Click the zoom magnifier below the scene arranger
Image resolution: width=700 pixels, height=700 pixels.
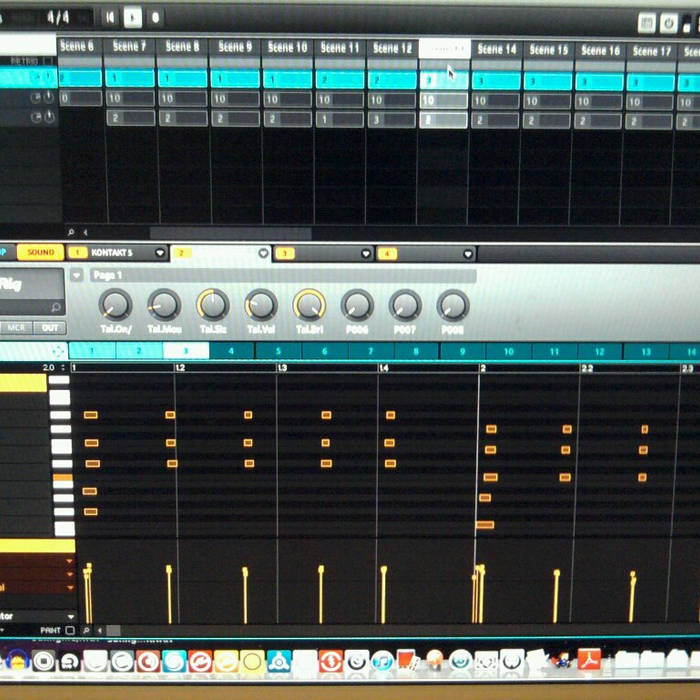pyautogui.click(x=71, y=231)
